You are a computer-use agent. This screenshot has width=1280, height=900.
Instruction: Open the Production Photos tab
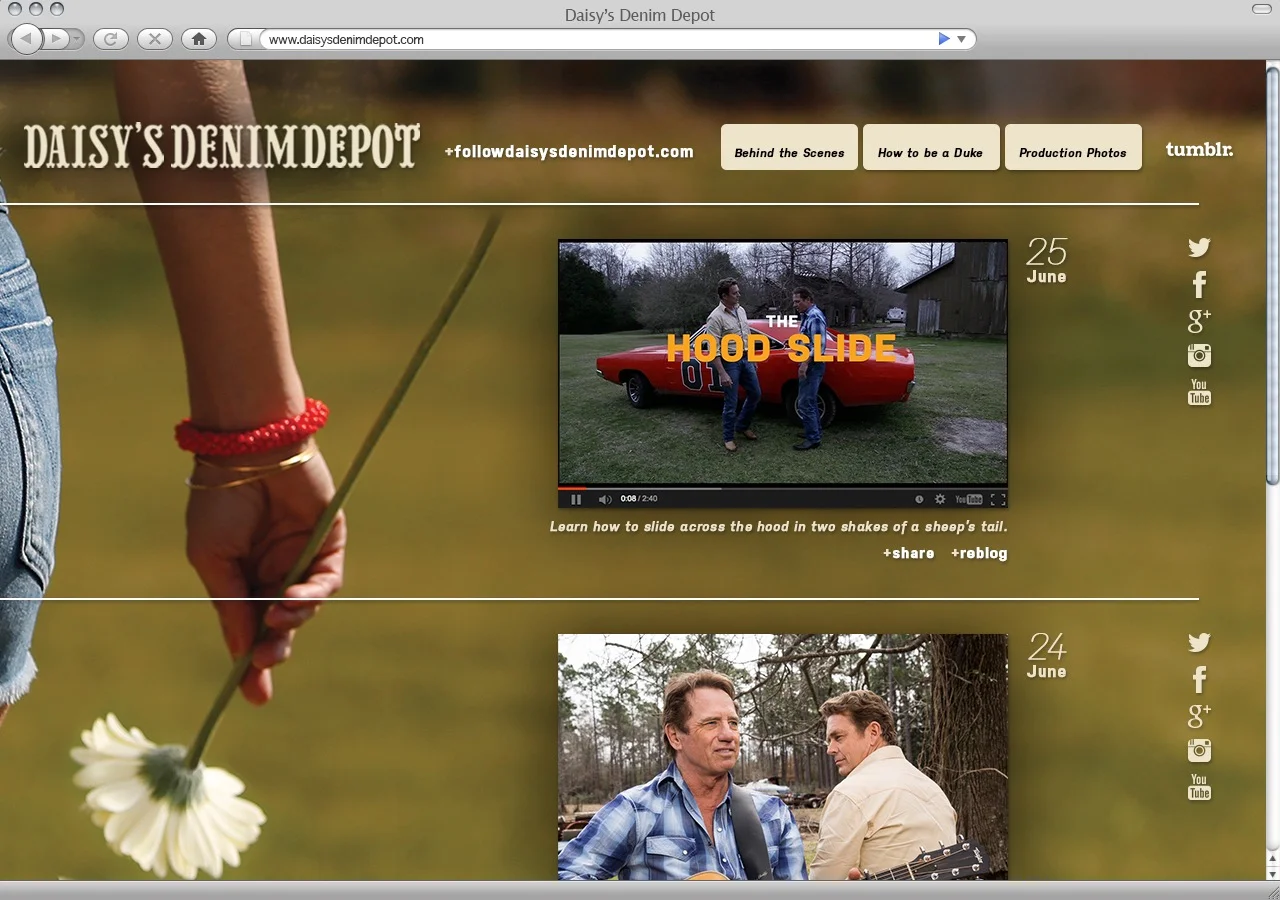click(x=1073, y=147)
